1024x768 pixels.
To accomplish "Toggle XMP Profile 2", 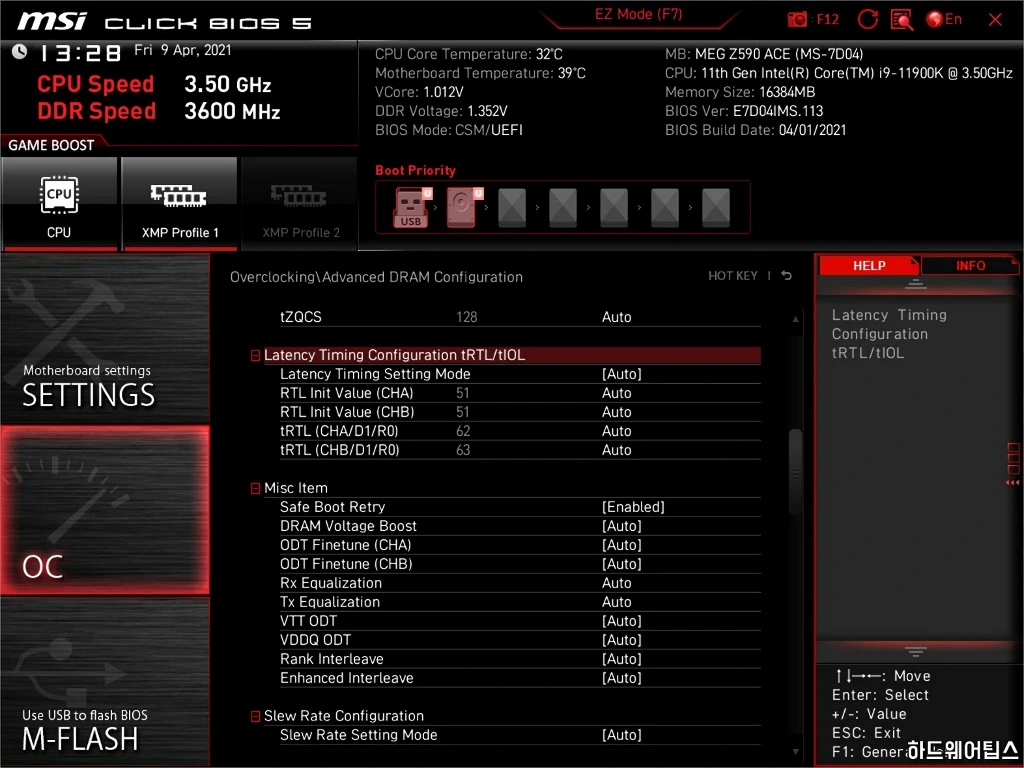I will (300, 204).
